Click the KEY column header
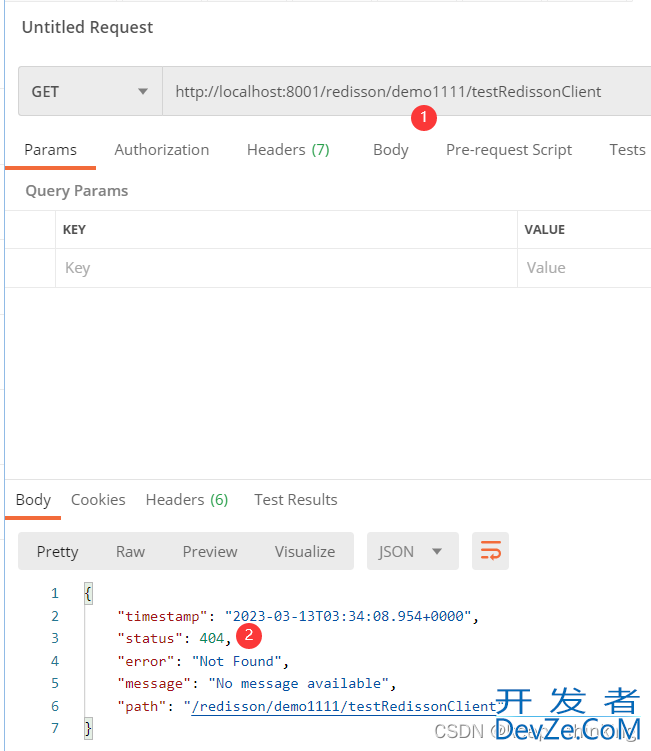Screen dimensions: 651x751 74,230
